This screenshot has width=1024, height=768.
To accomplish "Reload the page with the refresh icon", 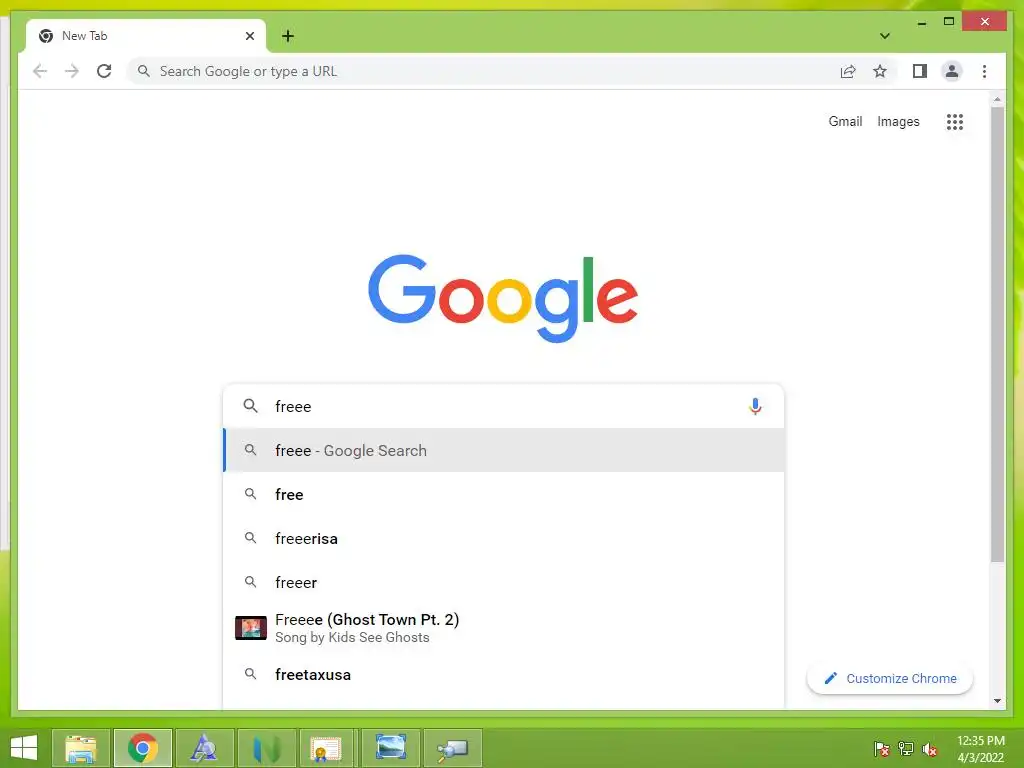I will point(104,71).
